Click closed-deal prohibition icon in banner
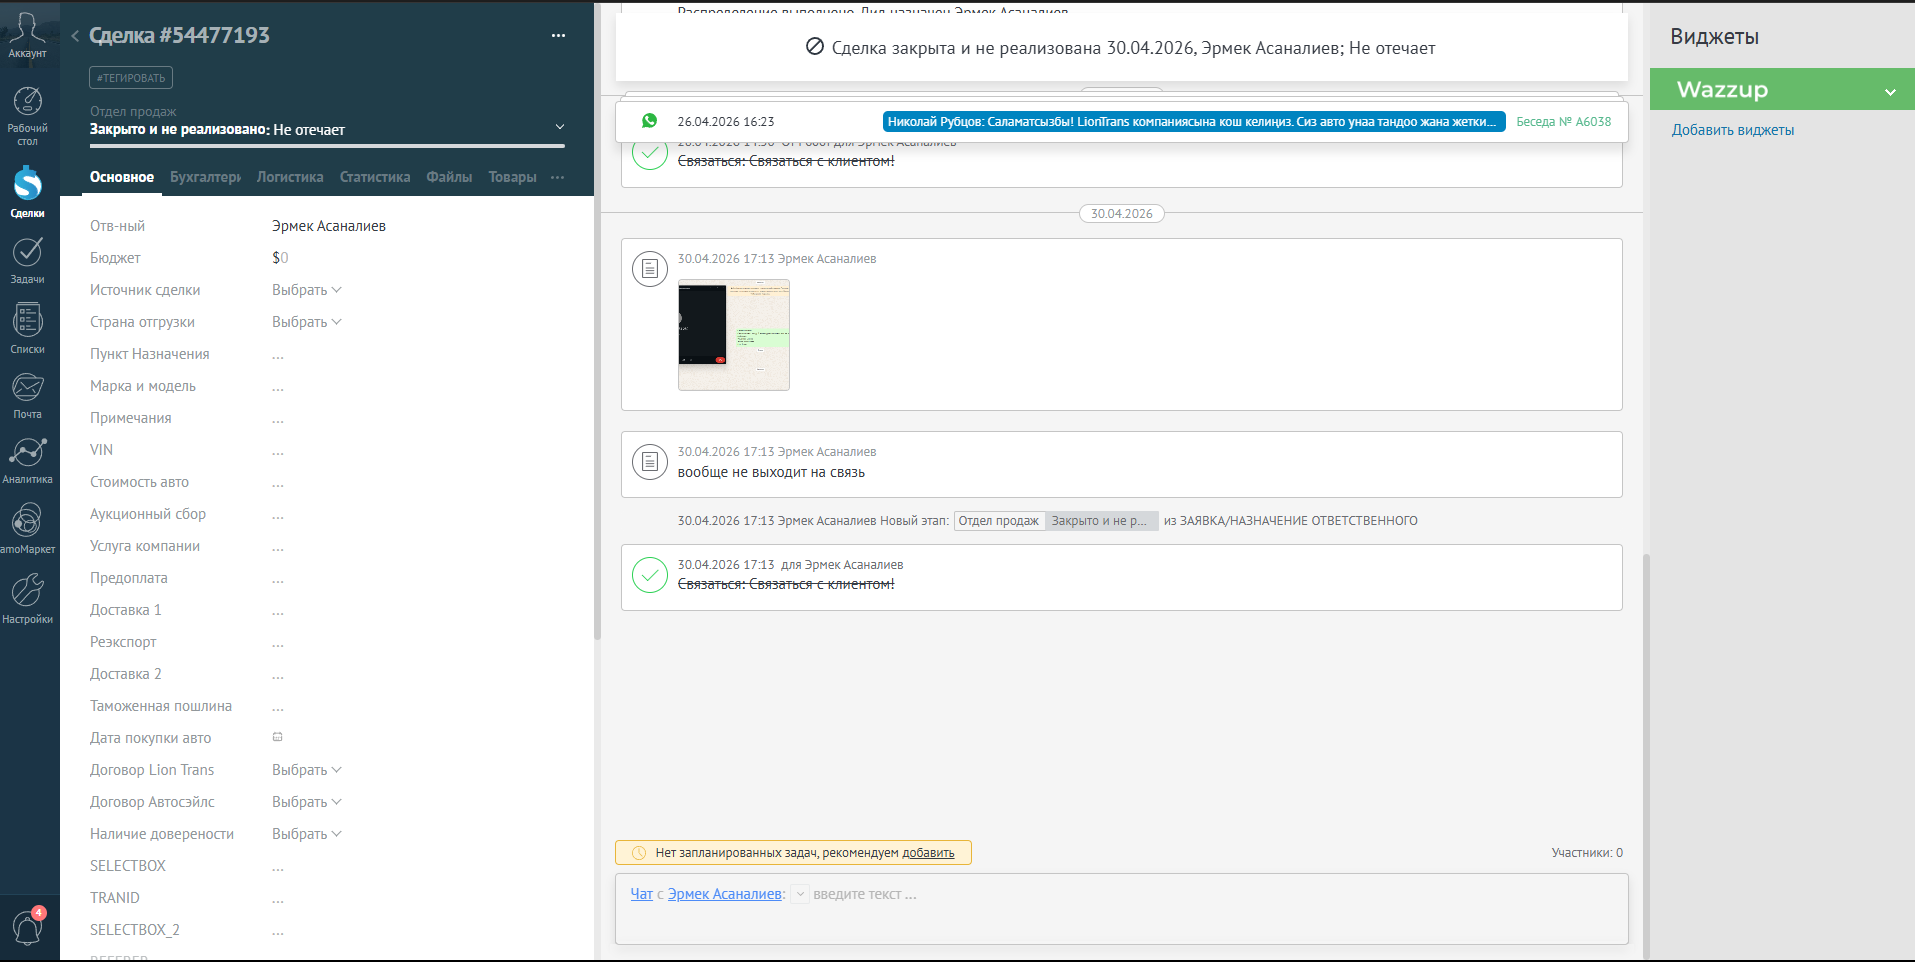This screenshot has width=1915, height=962. 815,47
